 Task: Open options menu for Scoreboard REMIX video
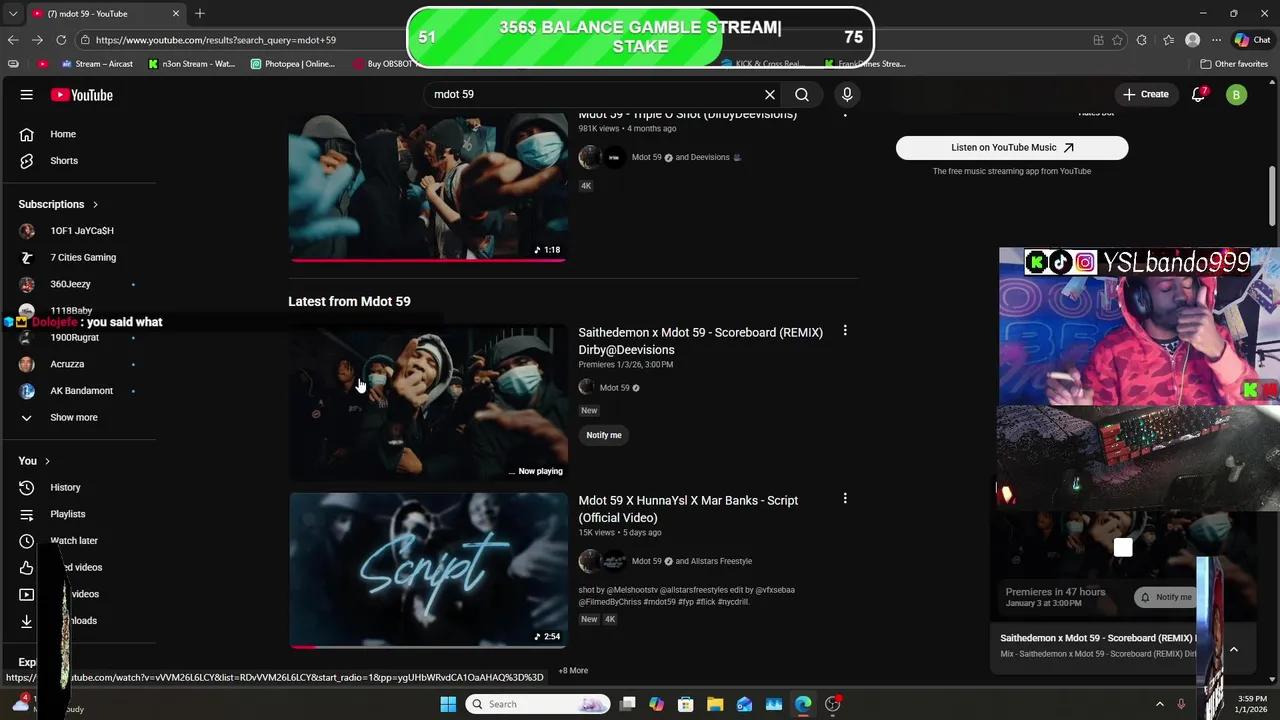845,331
